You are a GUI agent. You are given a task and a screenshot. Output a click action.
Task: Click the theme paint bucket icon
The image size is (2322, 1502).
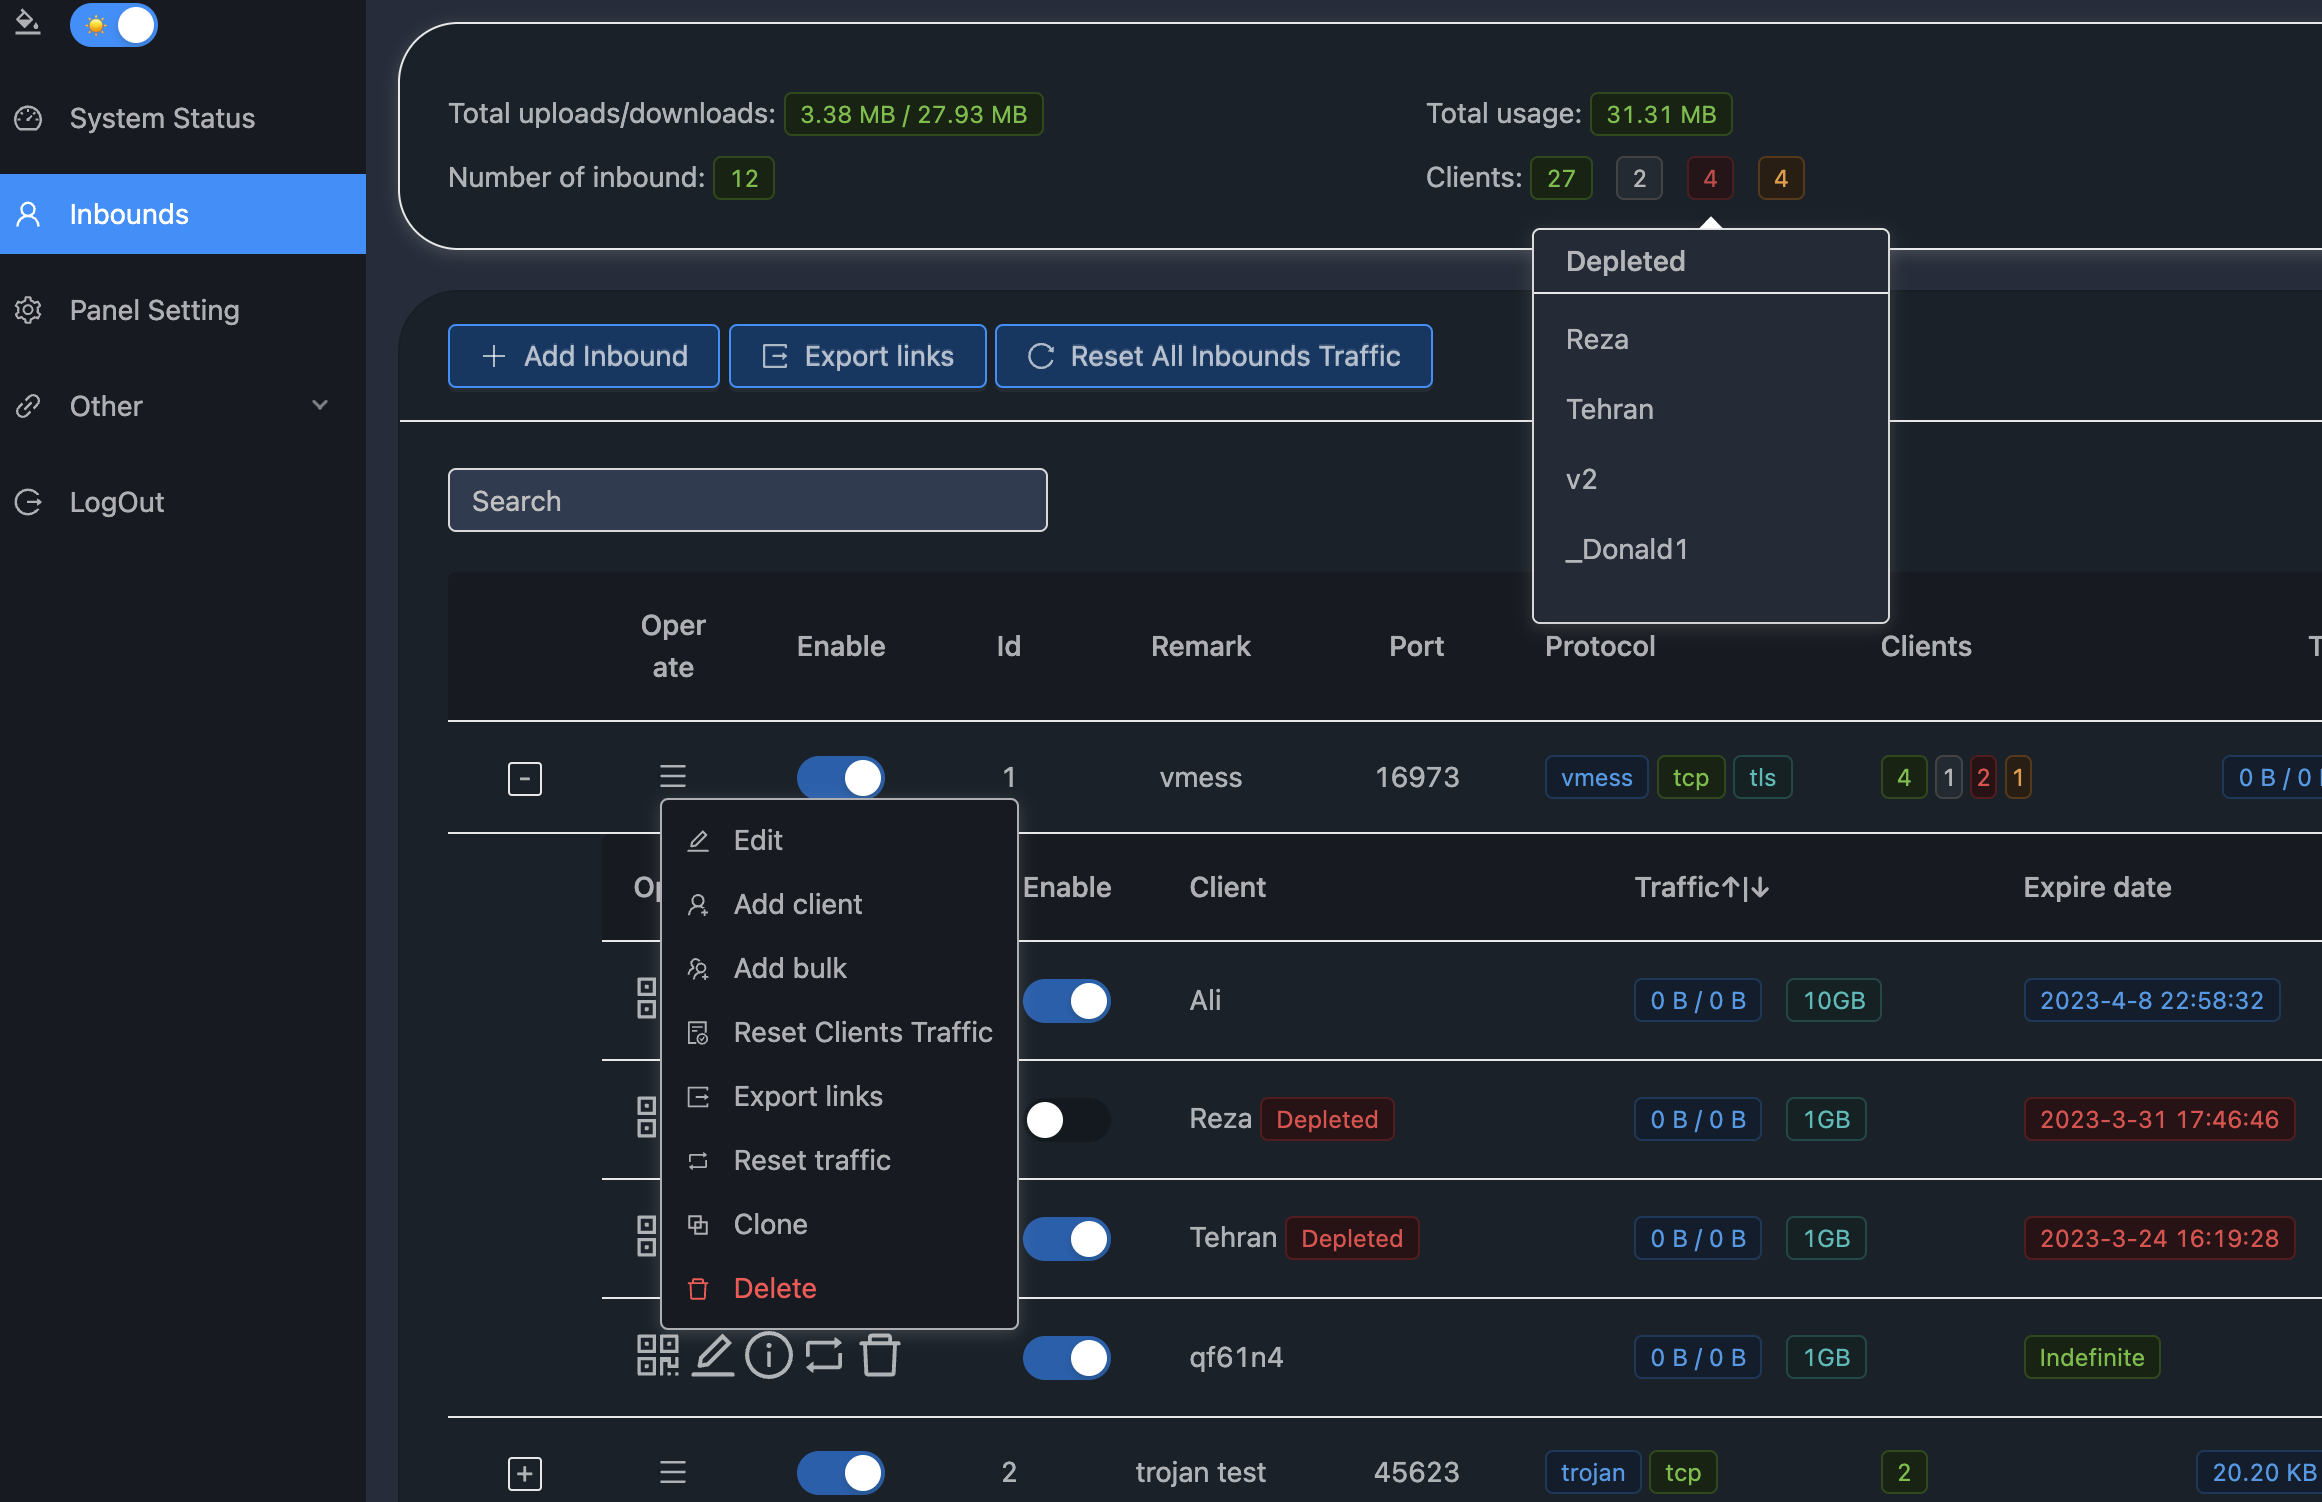click(28, 23)
